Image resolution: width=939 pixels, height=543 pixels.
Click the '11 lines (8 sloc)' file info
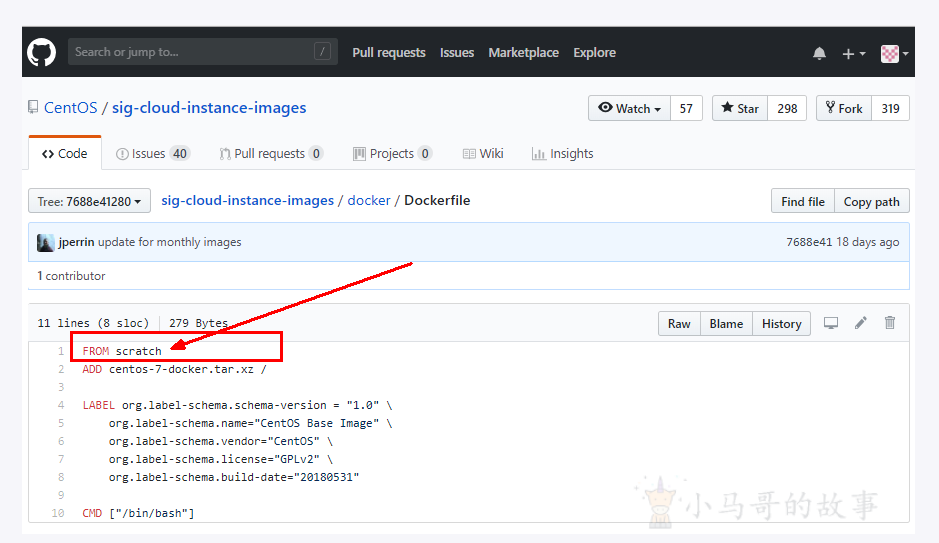[93, 323]
